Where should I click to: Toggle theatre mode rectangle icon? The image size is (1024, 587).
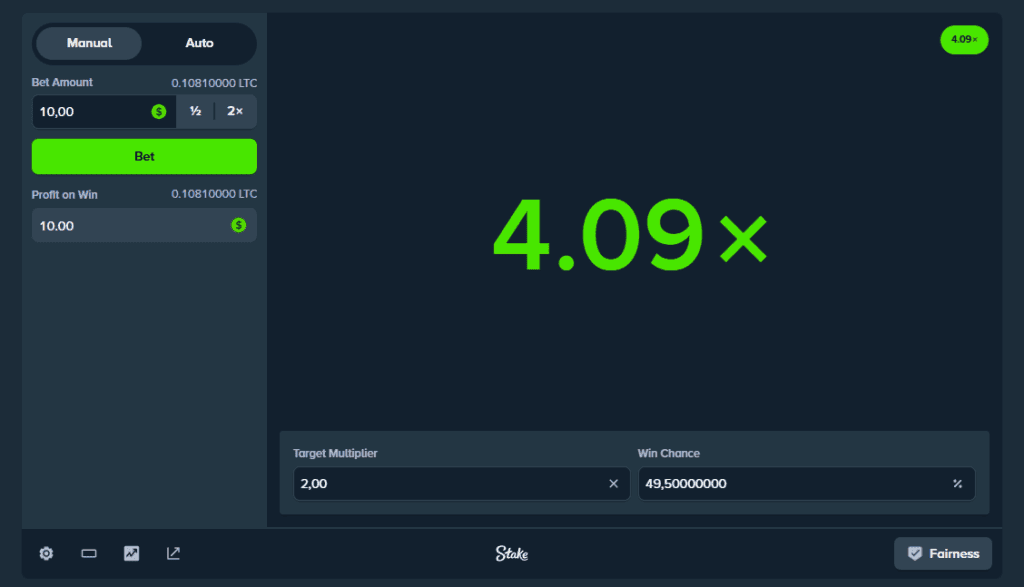coord(89,553)
